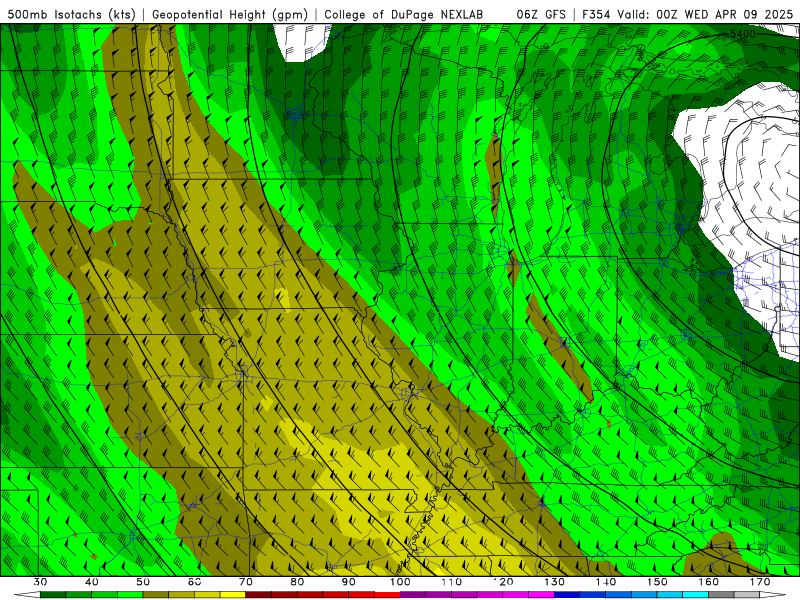Click the 'Geopotential Height (gpm)' title text
Image resolution: width=800 pixels, height=600 pixels.
pyautogui.click(x=230, y=14)
